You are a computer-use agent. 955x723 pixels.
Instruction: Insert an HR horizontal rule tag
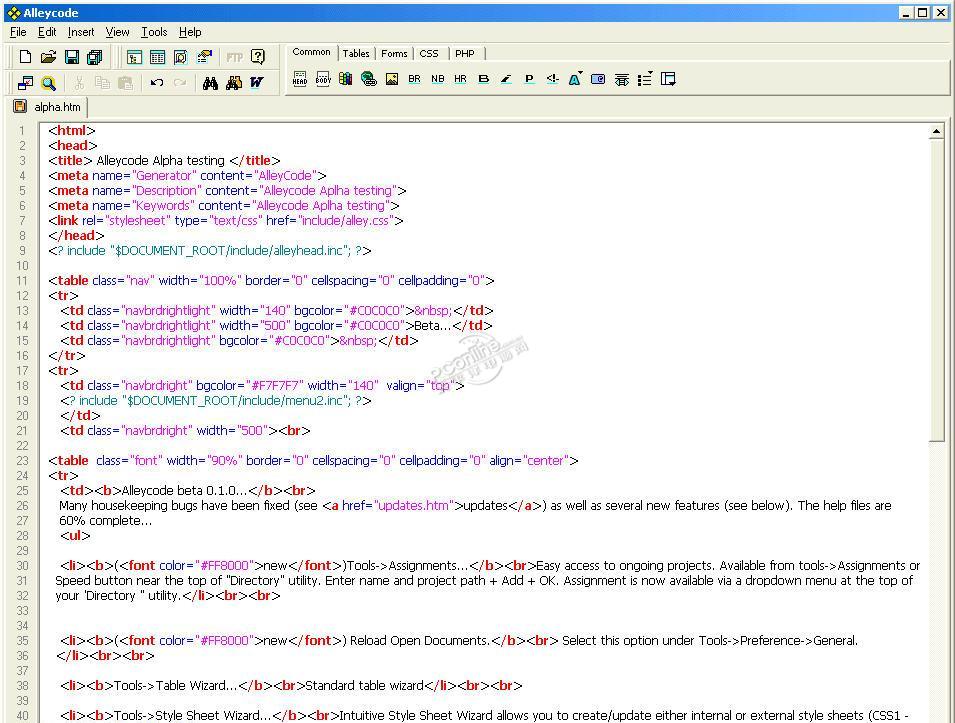tap(460, 79)
